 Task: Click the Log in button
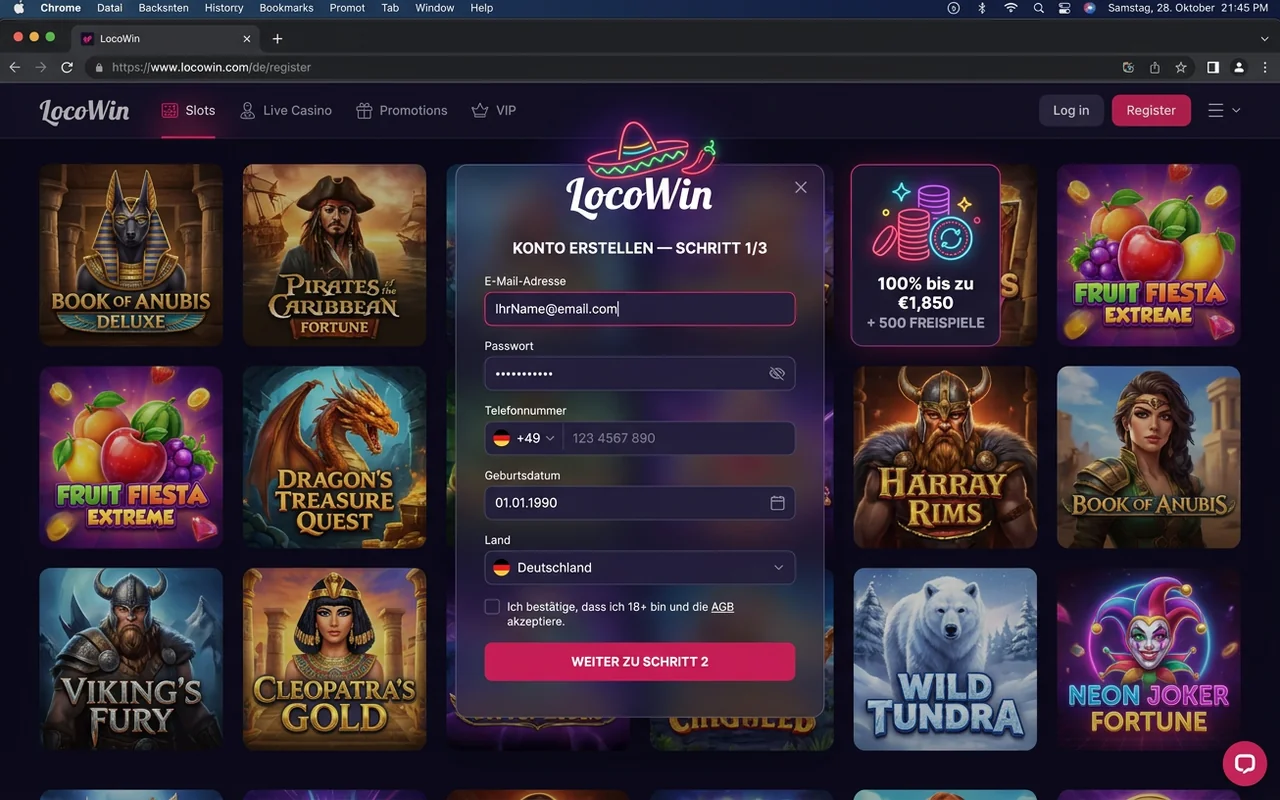(1071, 110)
